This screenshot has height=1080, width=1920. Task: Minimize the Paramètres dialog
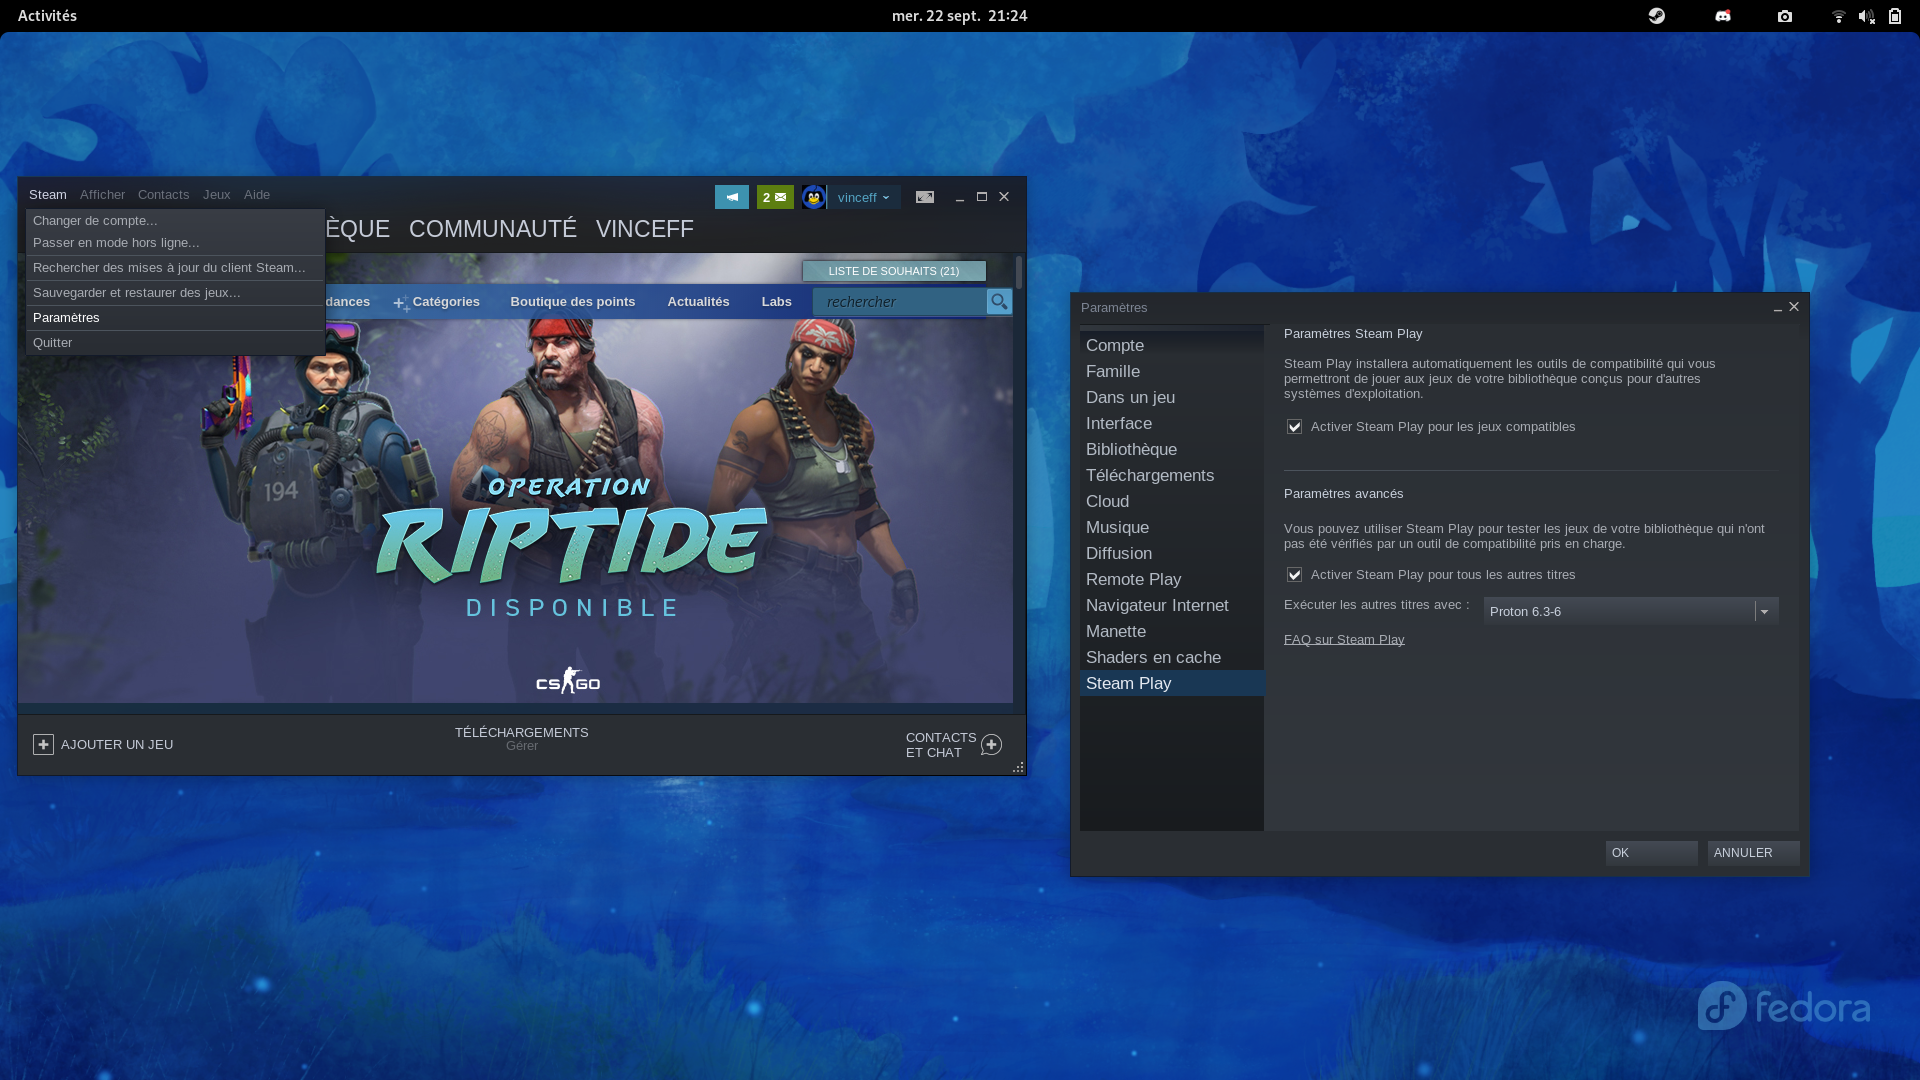1778,308
